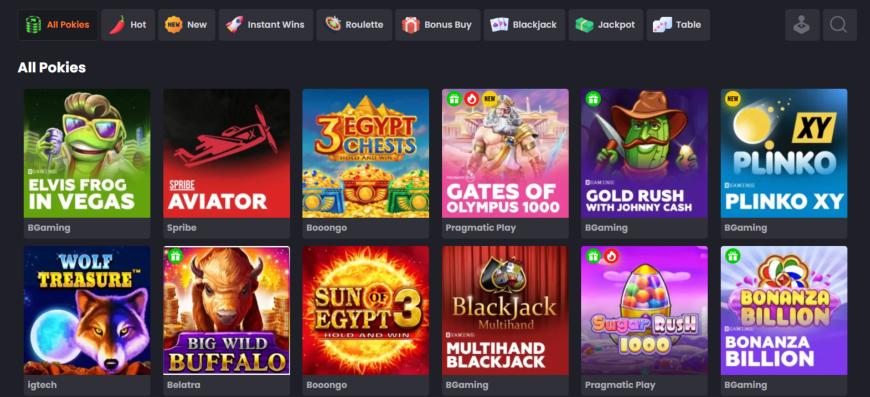Click the NEW badge on Plinko XY tile
The width and height of the screenshot is (870, 397).
tap(733, 99)
